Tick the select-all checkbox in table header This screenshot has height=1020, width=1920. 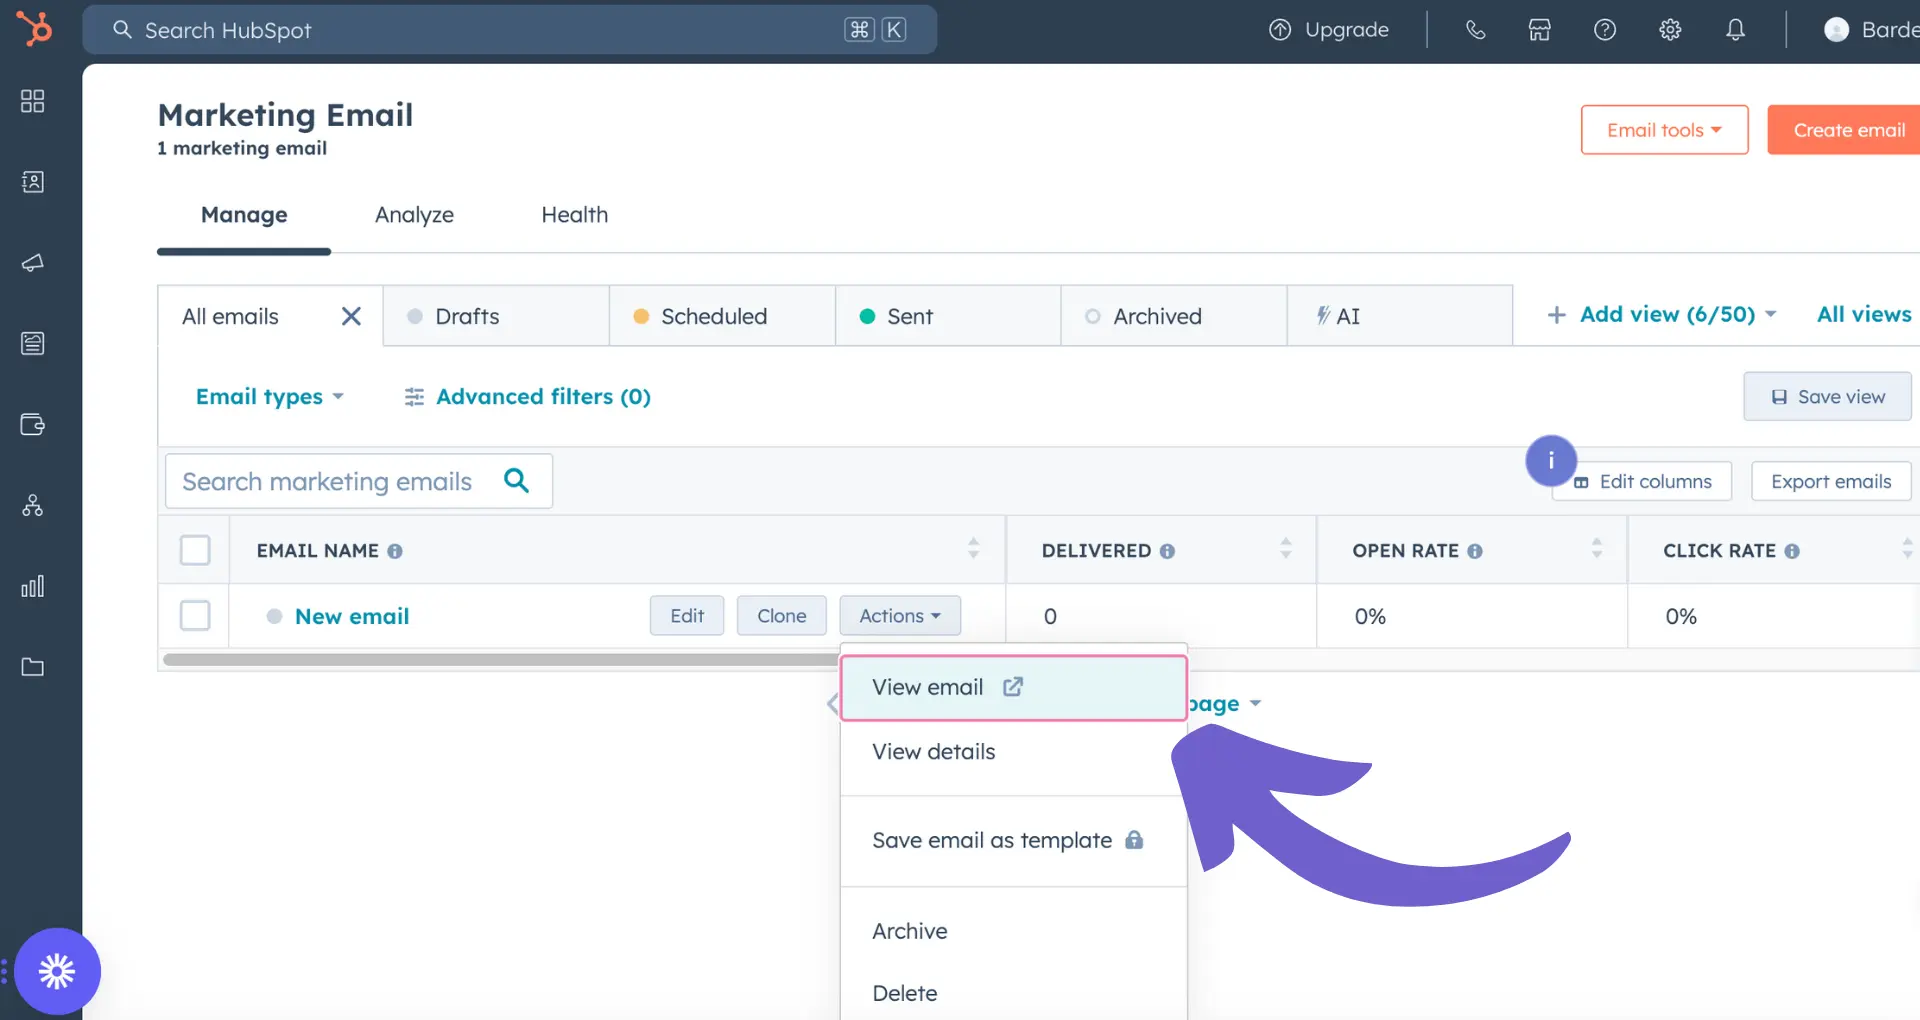coord(195,550)
